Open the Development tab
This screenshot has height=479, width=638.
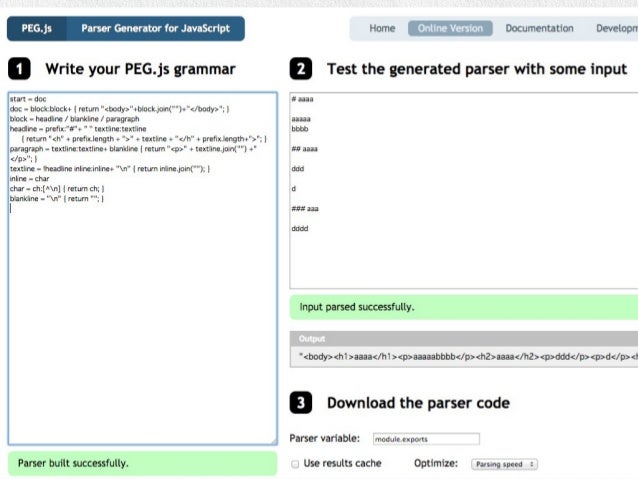[617, 28]
